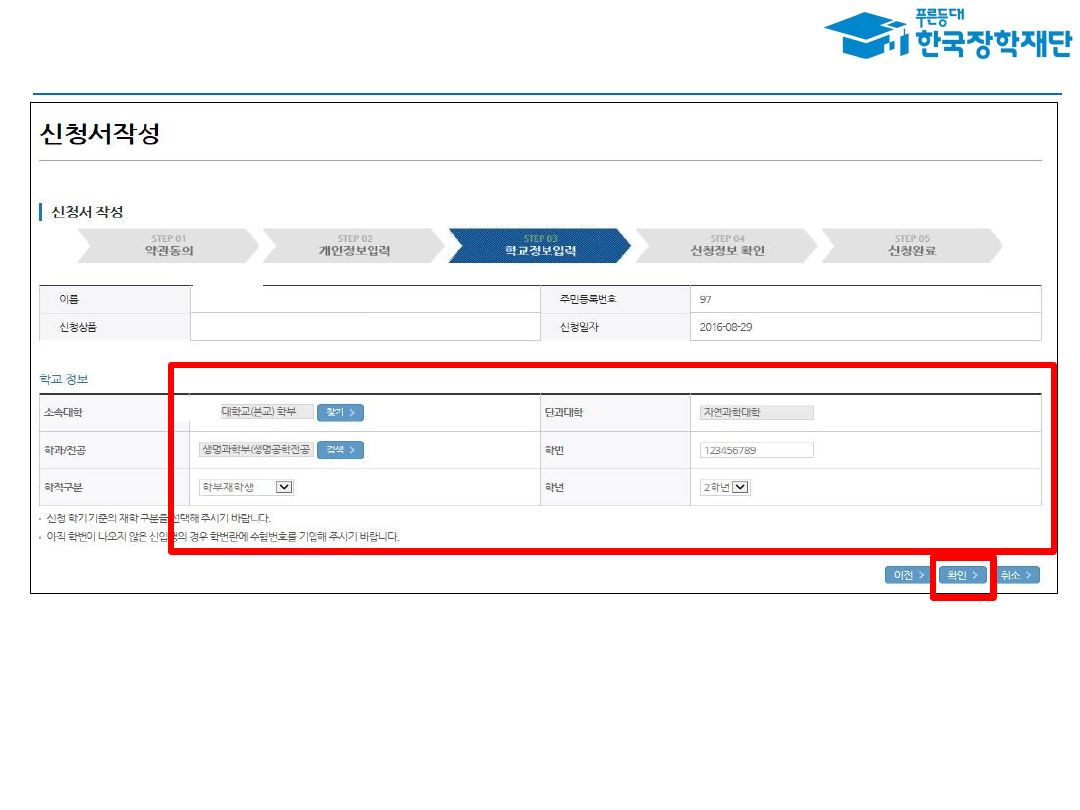Click the 한국장학재단 logo

click(946, 37)
